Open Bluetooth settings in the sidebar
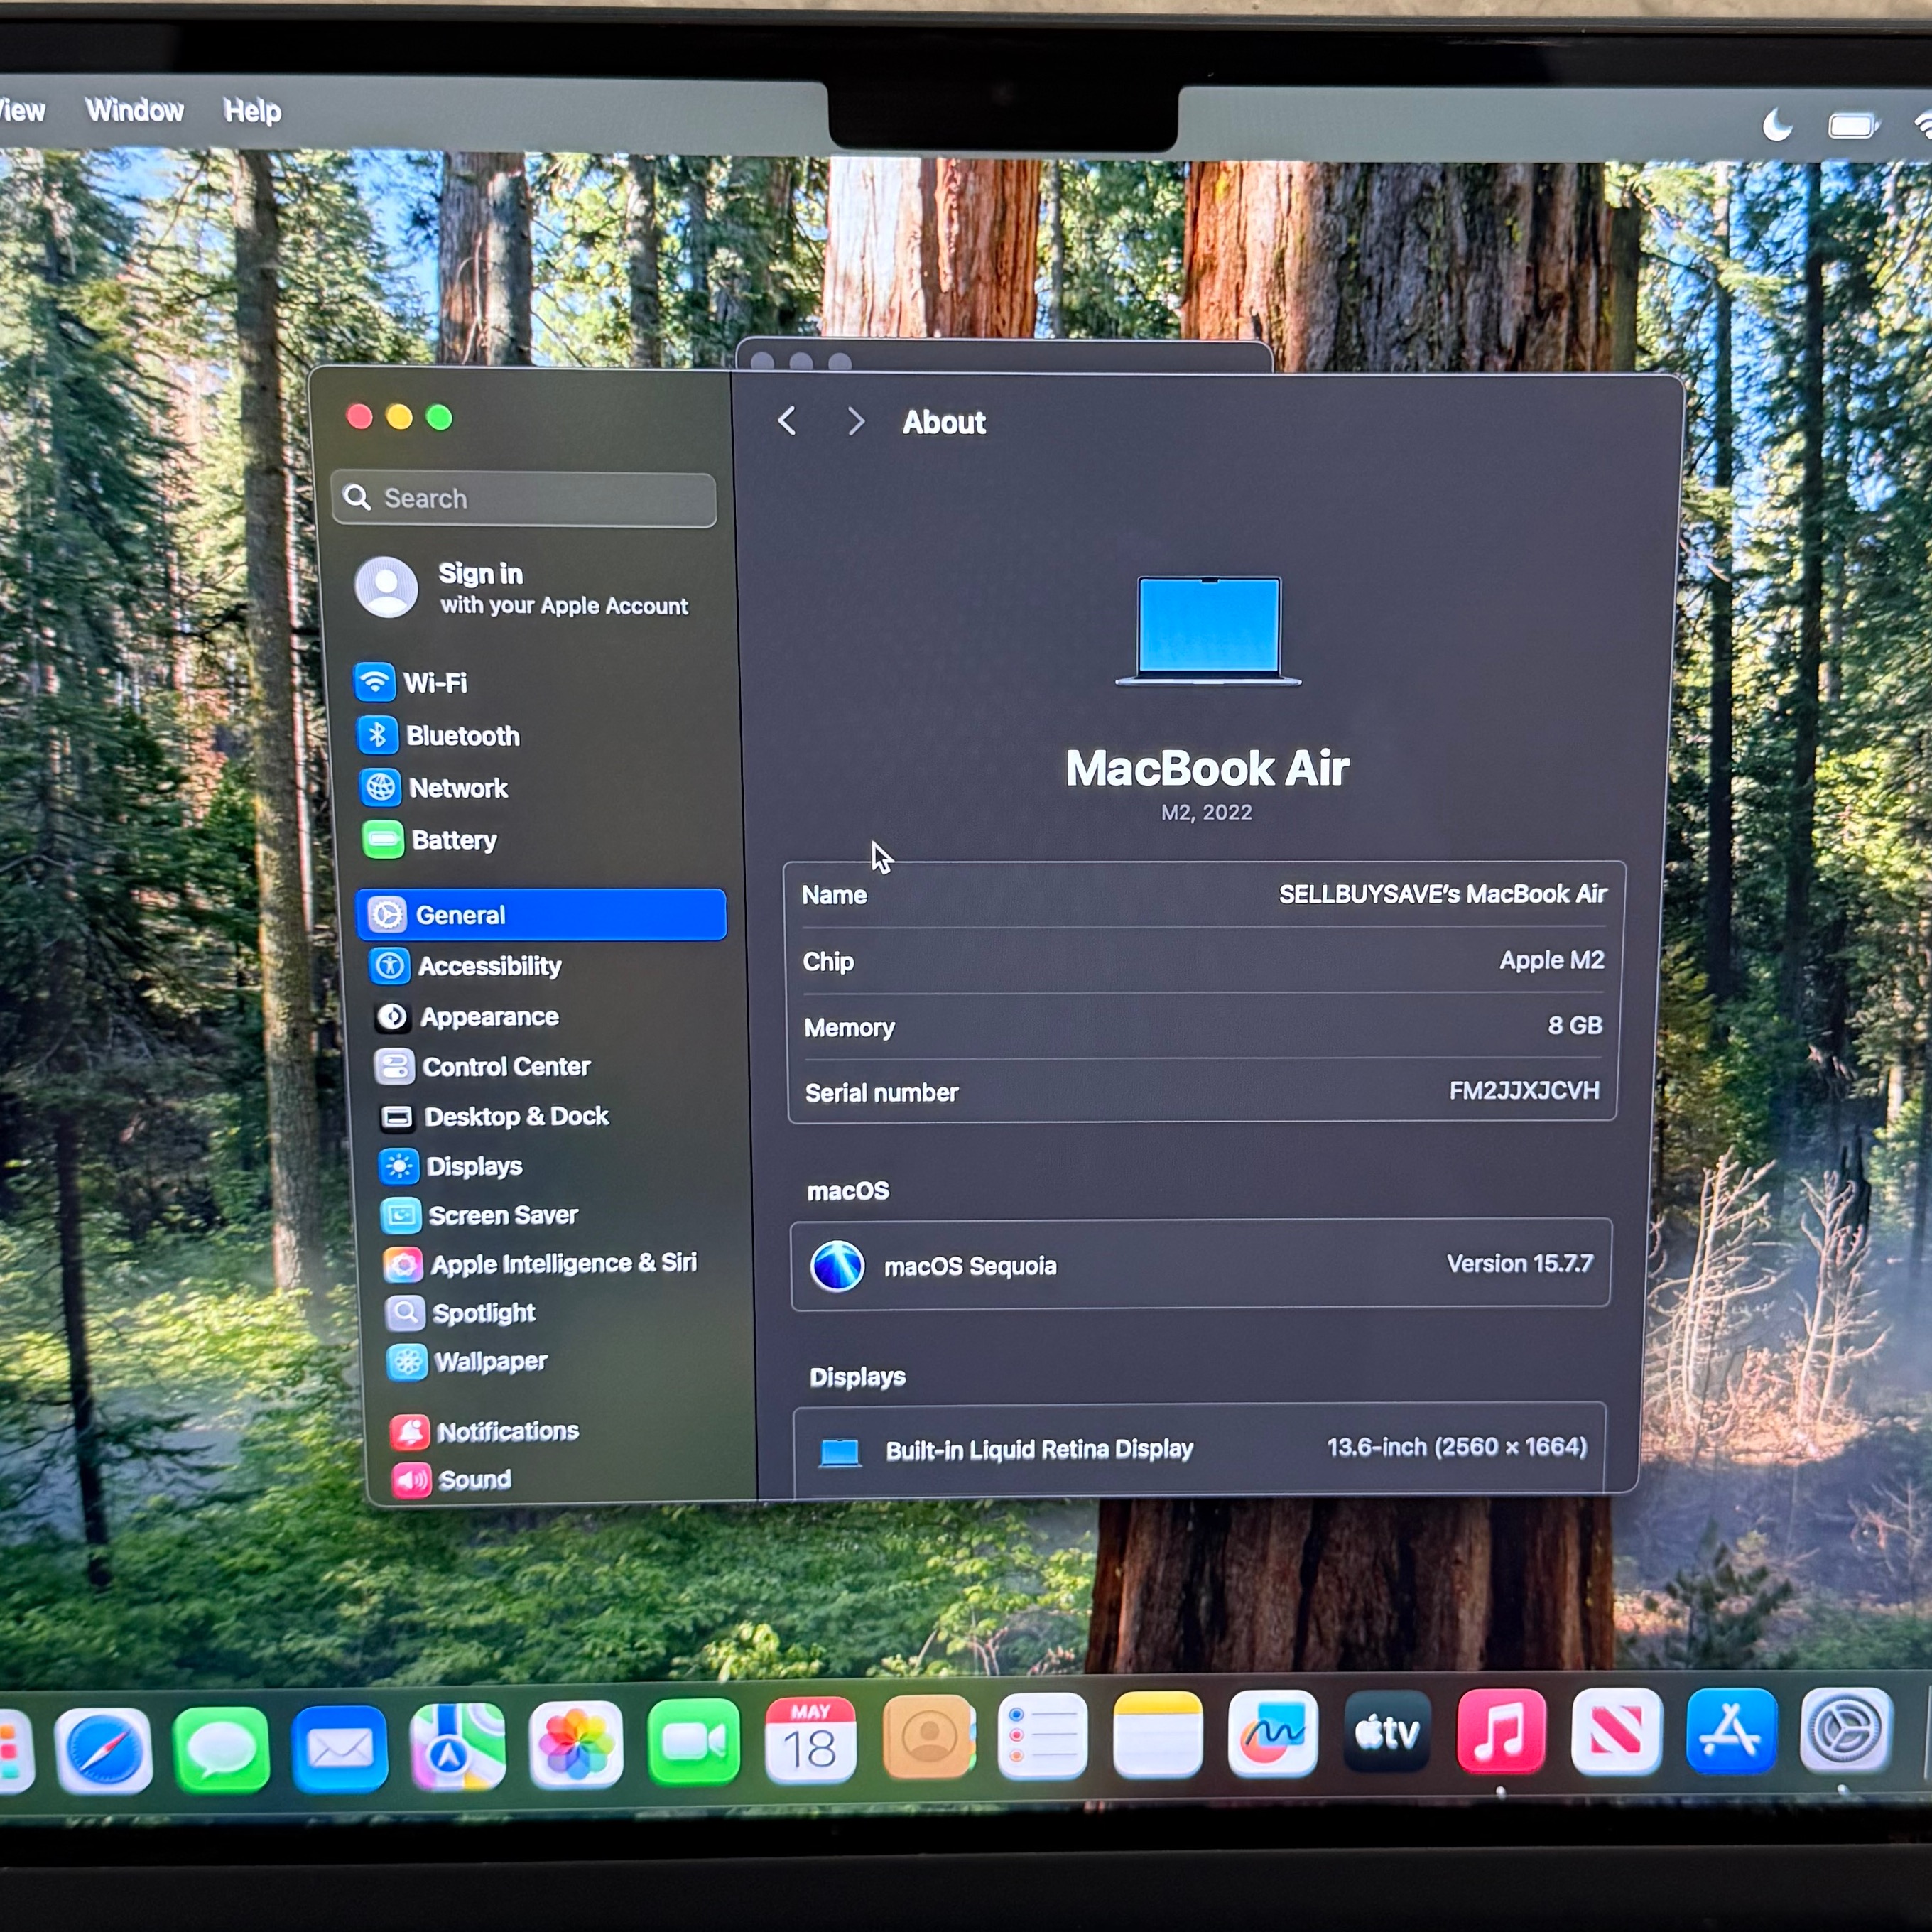Image resolution: width=1932 pixels, height=1932 pixels. tap(439, 736)
